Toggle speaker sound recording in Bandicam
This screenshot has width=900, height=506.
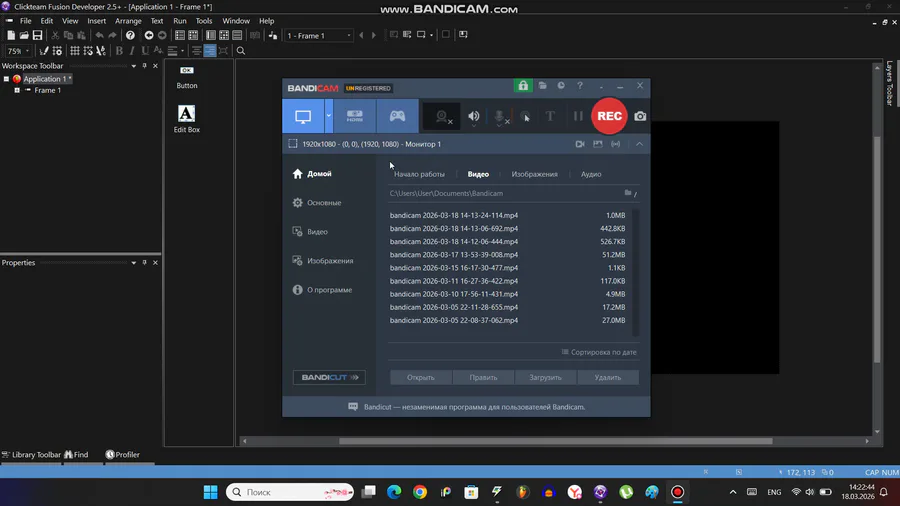pyautogui.click(x=474, y=116)
